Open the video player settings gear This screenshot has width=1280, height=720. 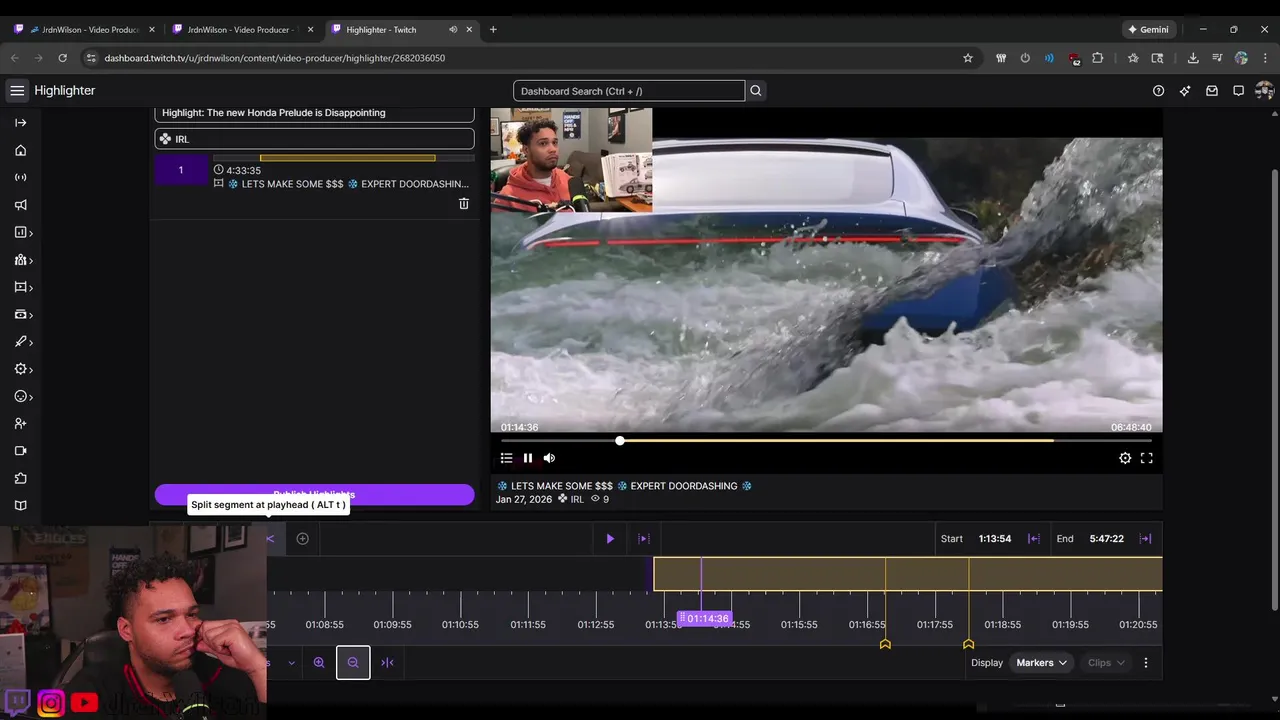[x=1125, y=458]
